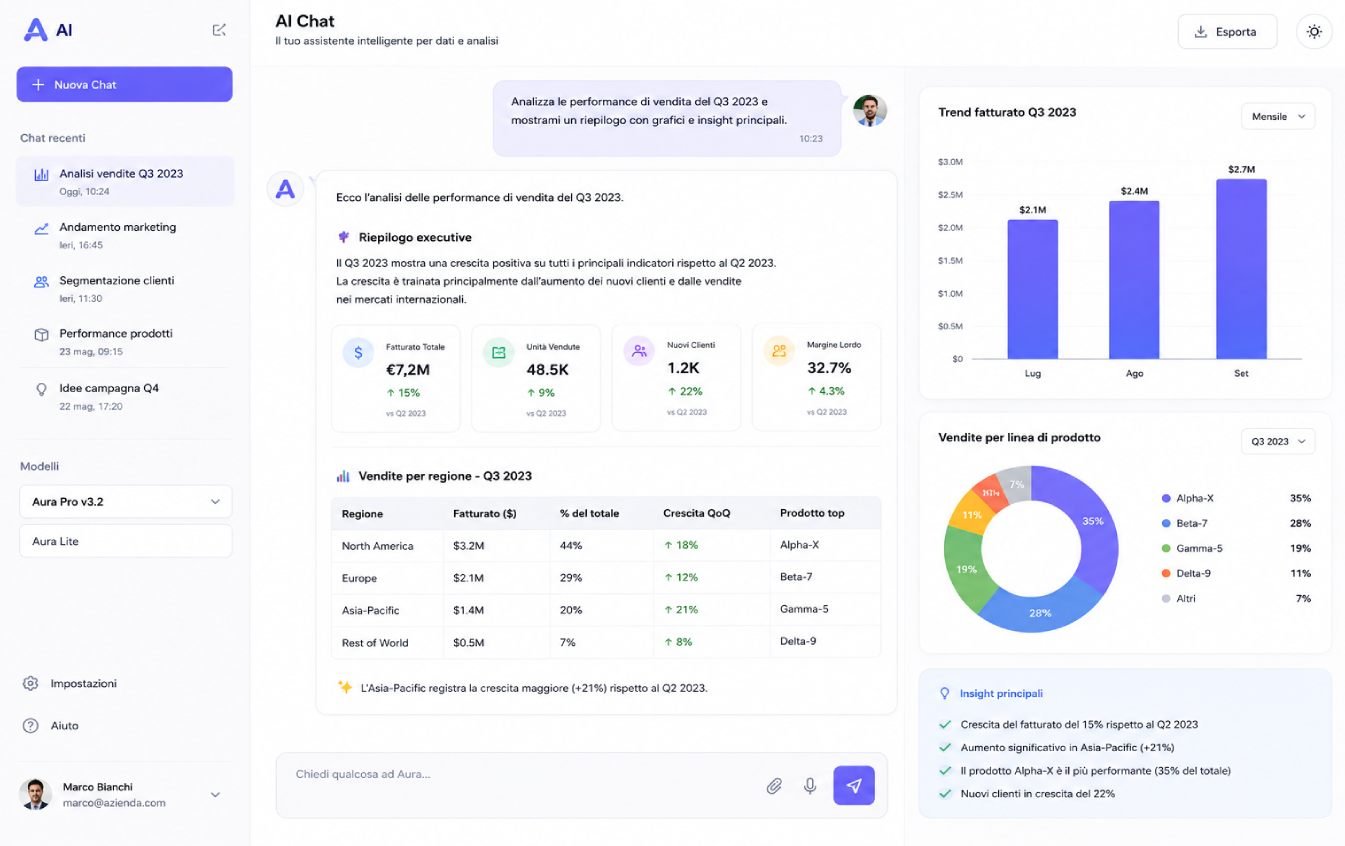Image resolution: width=1345 pixels, height=846 pixels.
Task: Click the Nuovi Clienti purple people icon
Action: pyautogui.click(x=639, y=351)
